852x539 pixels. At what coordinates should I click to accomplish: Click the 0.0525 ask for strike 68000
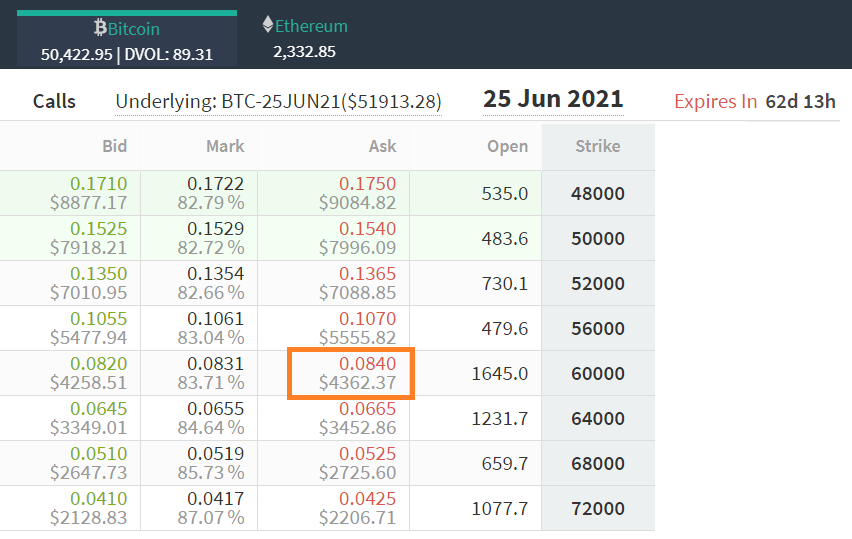point(367,454)
